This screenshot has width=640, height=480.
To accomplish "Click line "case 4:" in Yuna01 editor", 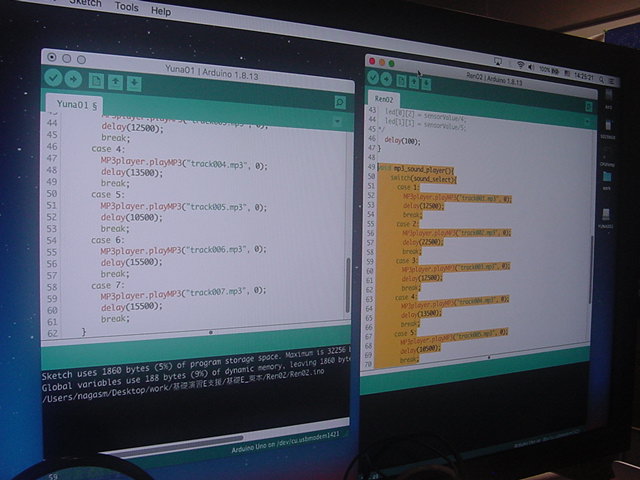I will (108, 149).
